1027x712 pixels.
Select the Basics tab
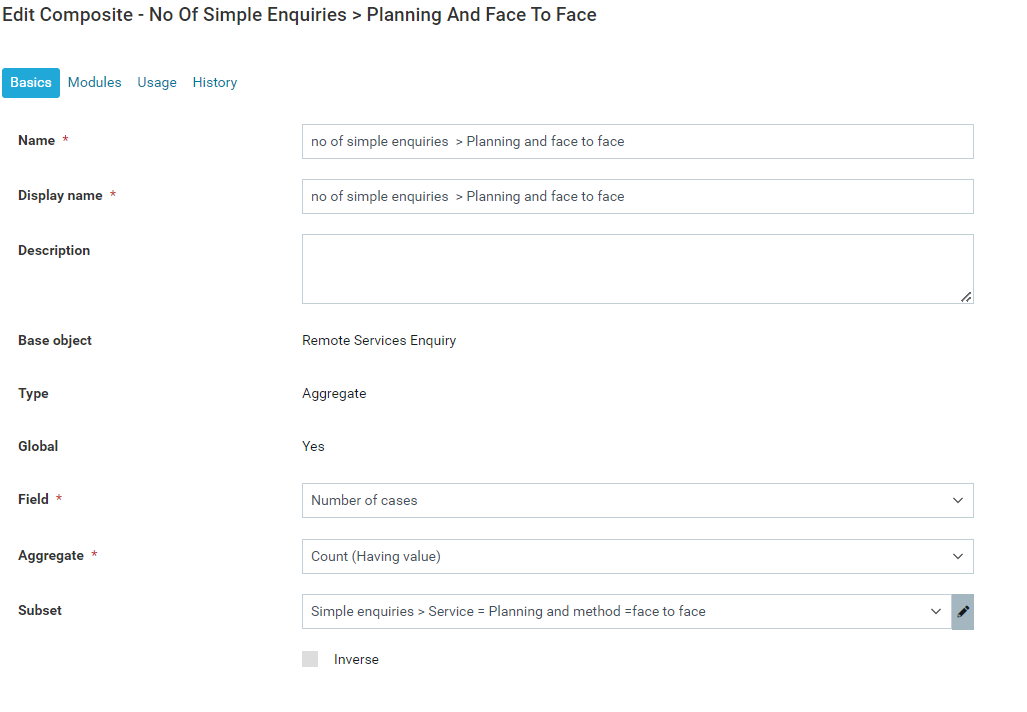click(x=31, y=83)
